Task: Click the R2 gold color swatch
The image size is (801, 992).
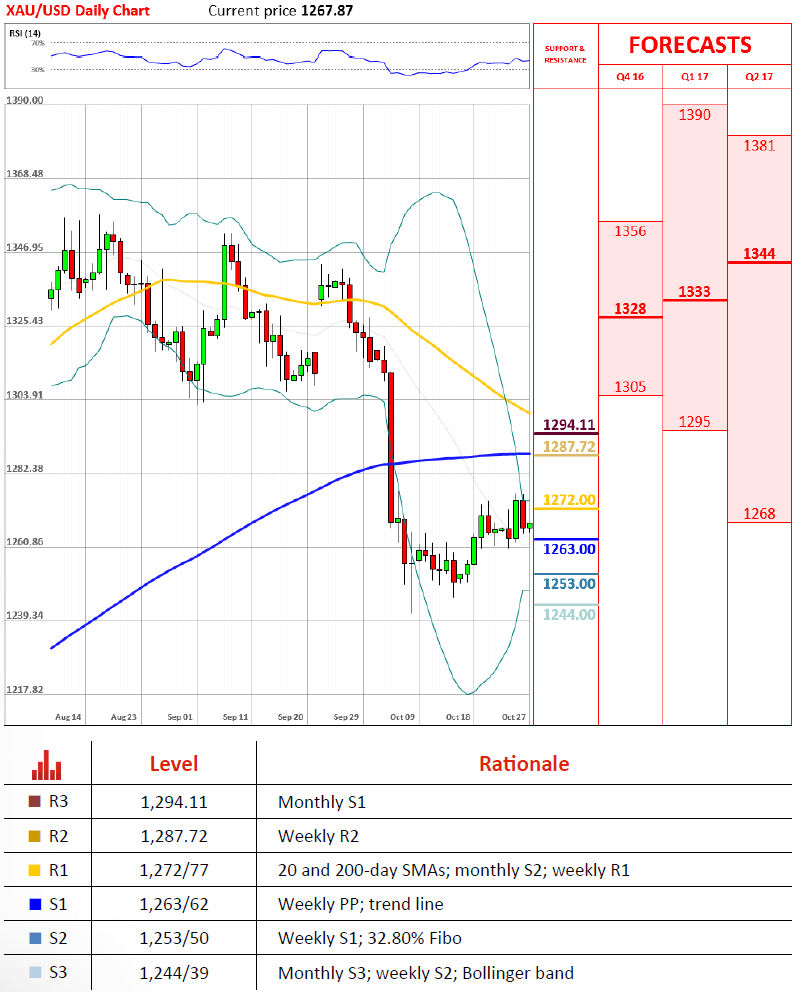Action: 35,836
